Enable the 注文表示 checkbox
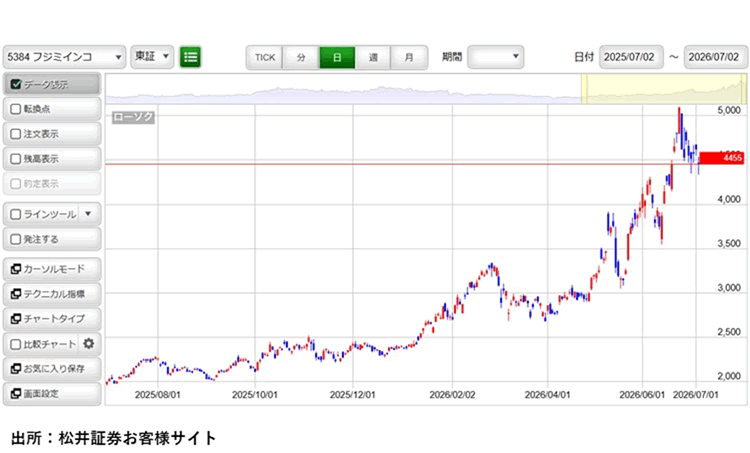Screen dimensions: 750x453 [x=16, y=134]
